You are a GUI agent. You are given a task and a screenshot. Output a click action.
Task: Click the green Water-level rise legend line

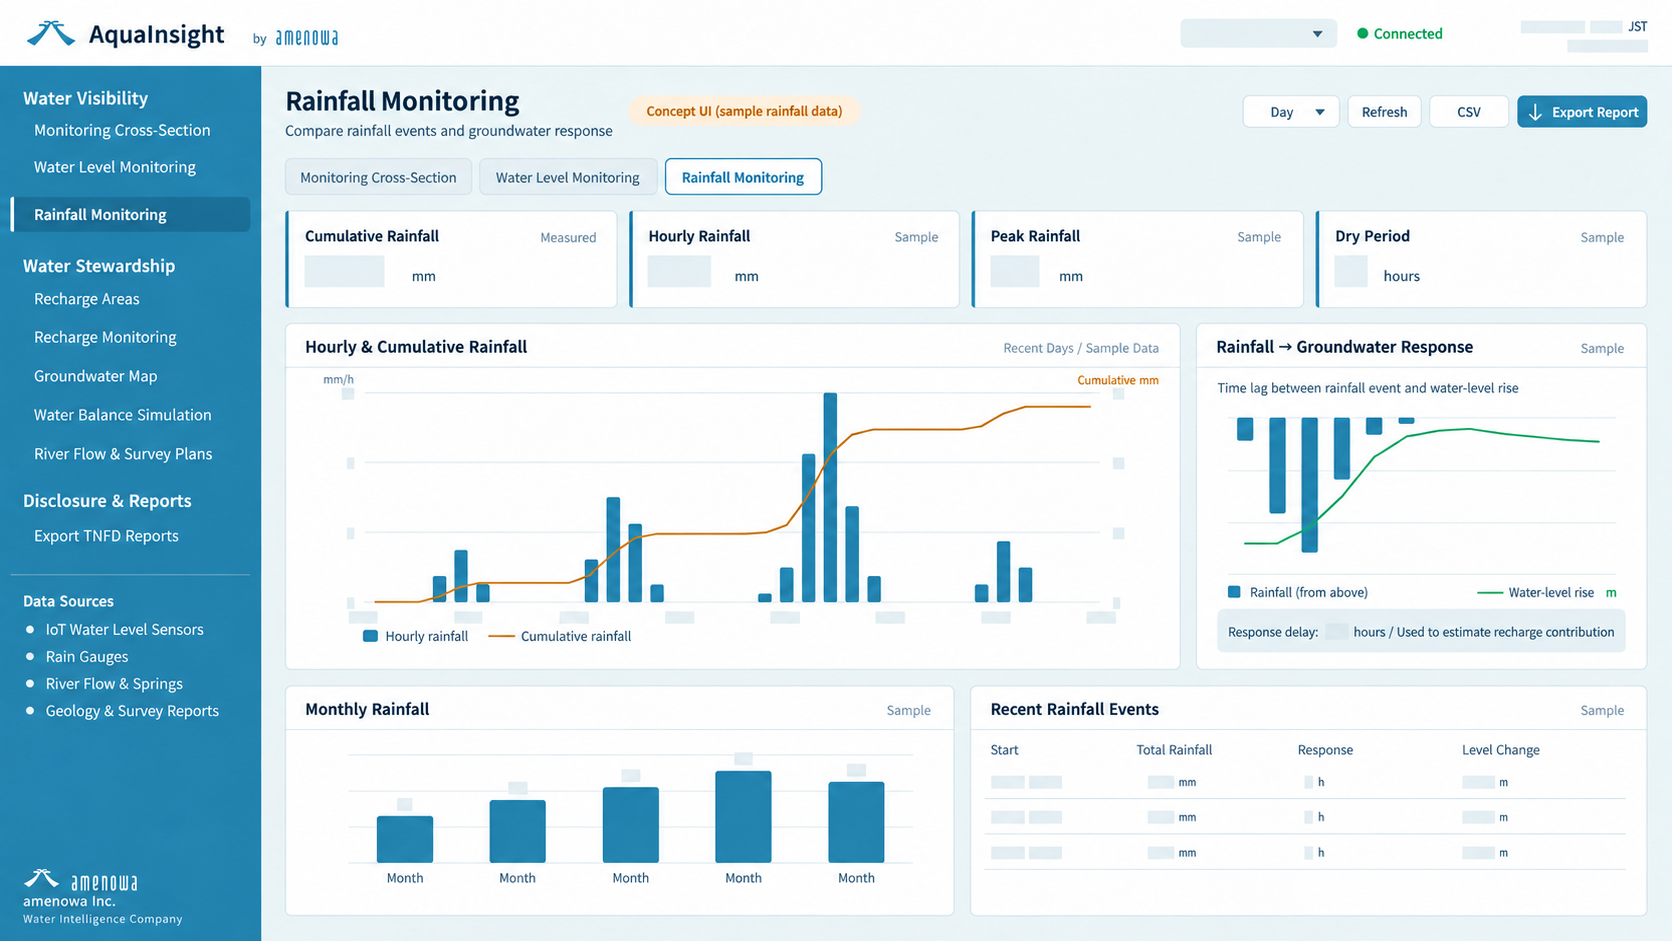[1490, 593]
